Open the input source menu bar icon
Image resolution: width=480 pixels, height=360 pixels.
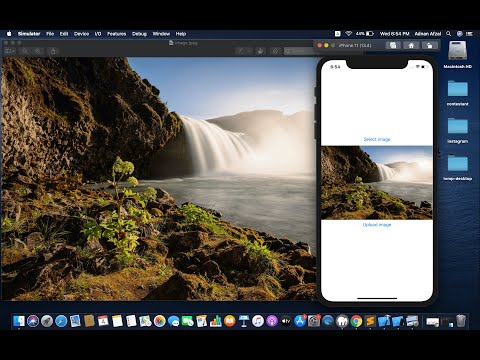pos(338,34)
